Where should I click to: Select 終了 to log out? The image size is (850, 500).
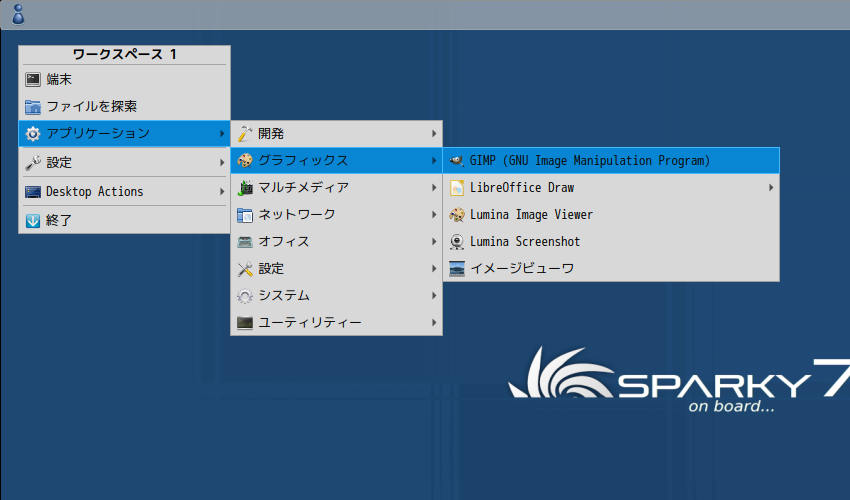click(124, 220)
